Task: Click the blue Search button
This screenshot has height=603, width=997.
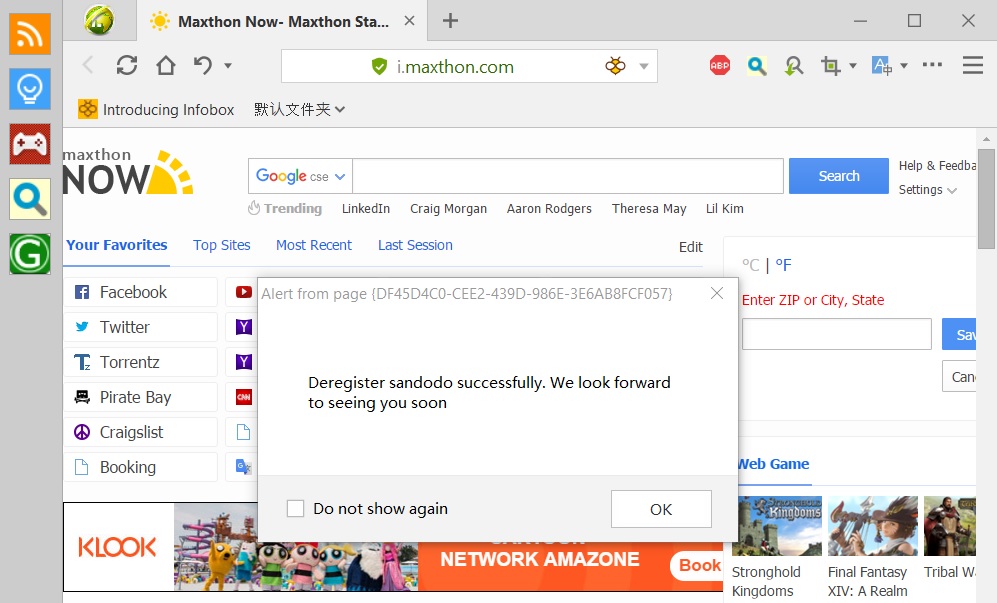Action: coord(839,176)
